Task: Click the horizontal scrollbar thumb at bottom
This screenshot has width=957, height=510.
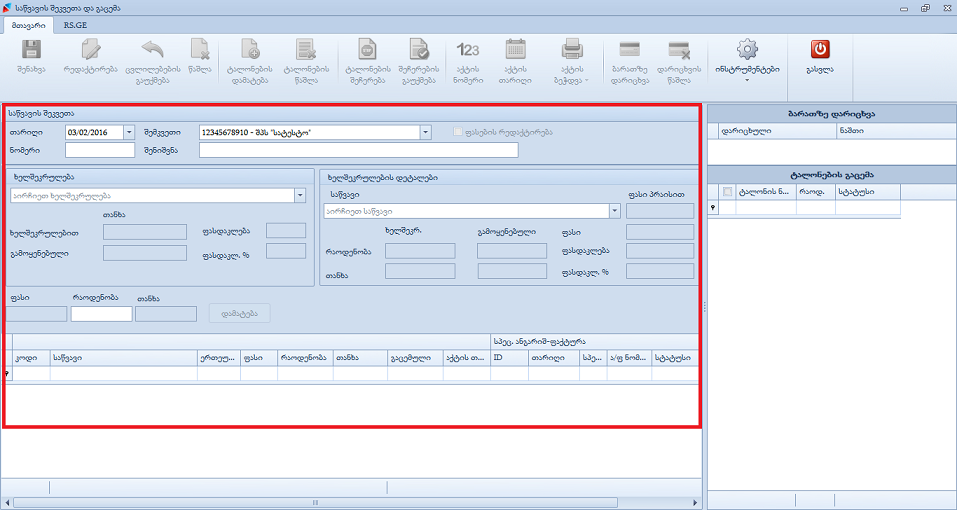Action: click(x=316, y=503)
